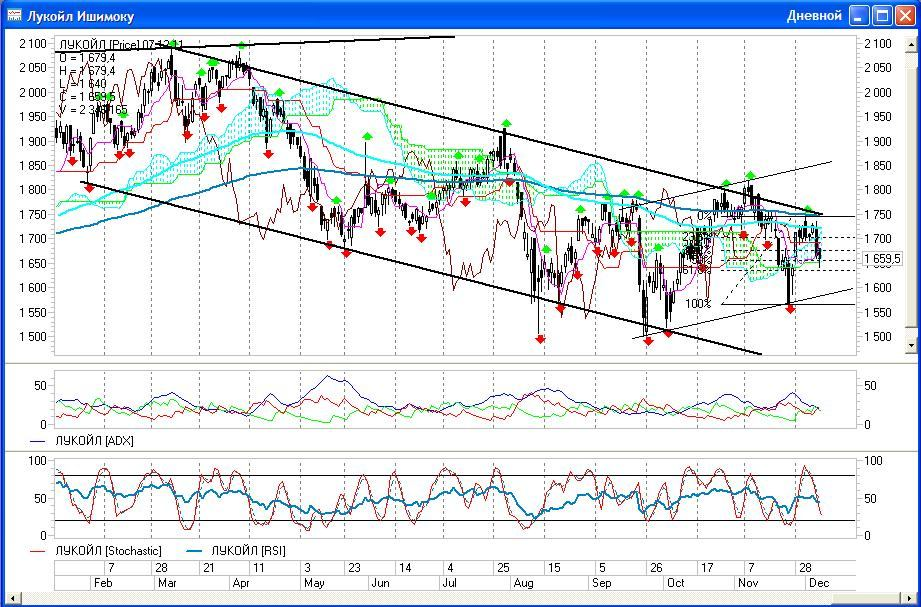This screenshot has height=607, width=921.
Task: Click the chart window icon in title bar
Action: 13,16
